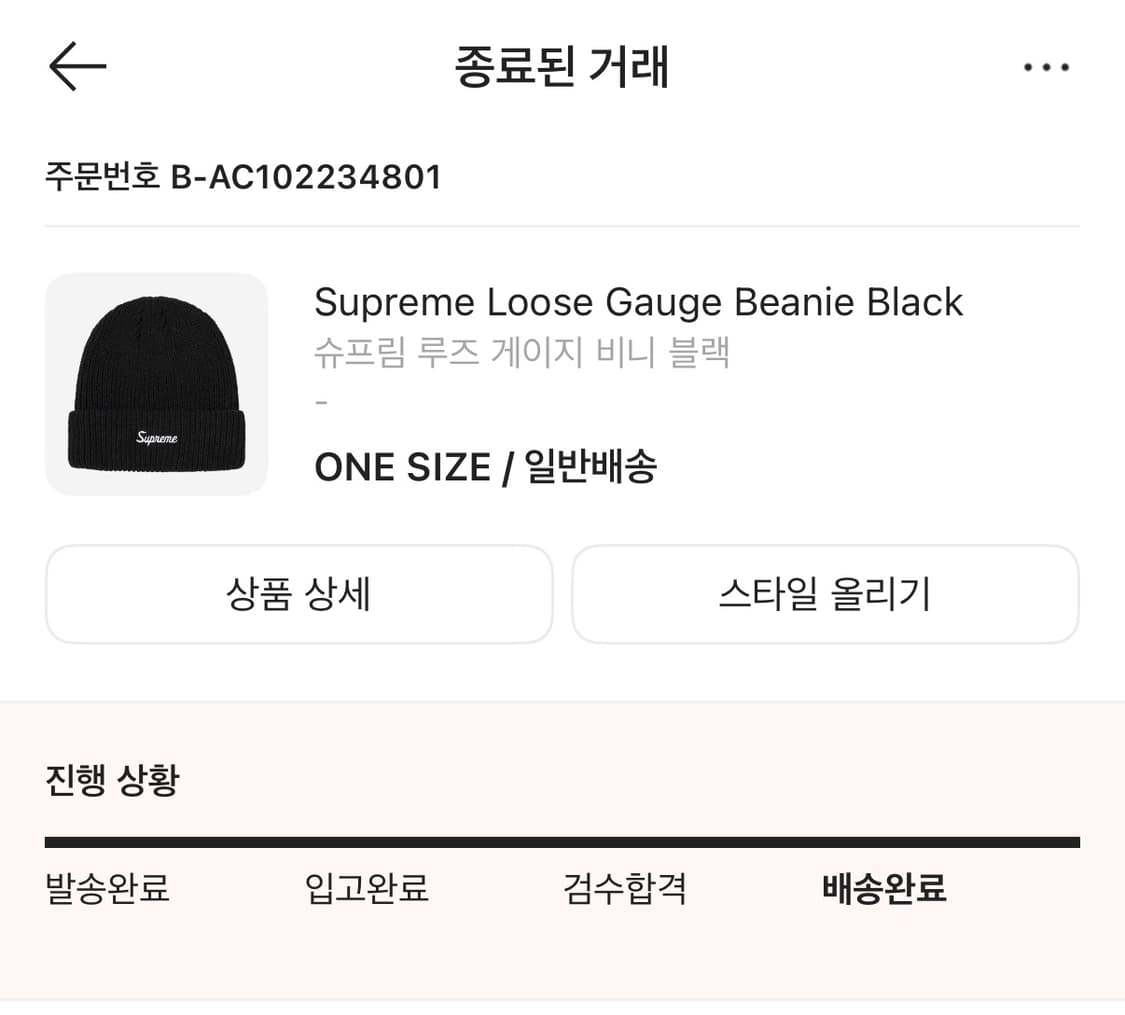This screenshot has width=1125, height=1015.
Task: Click the dash below the Korean product name
Action: [320, 403]
